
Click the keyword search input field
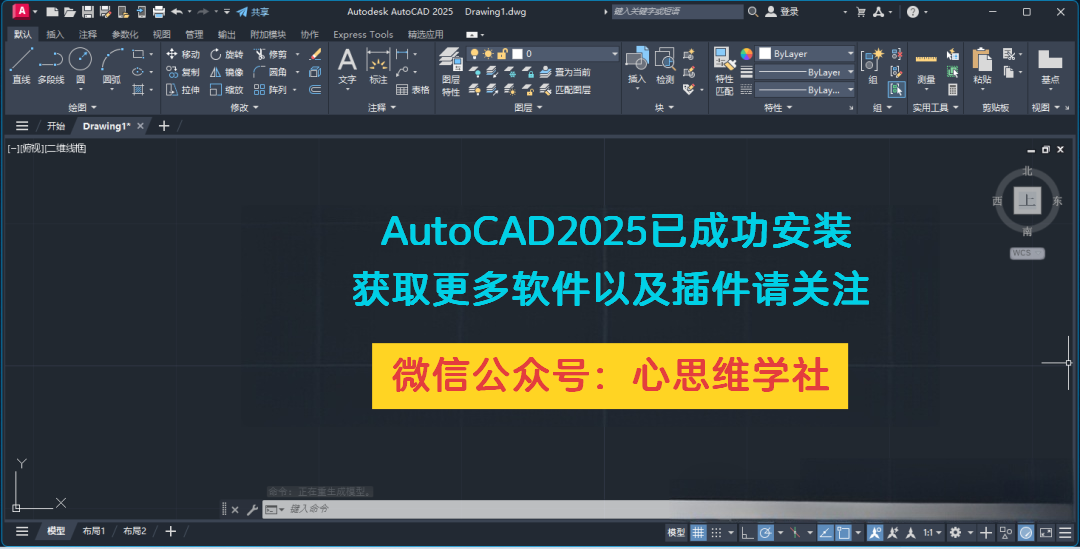[x=677, y=12]
